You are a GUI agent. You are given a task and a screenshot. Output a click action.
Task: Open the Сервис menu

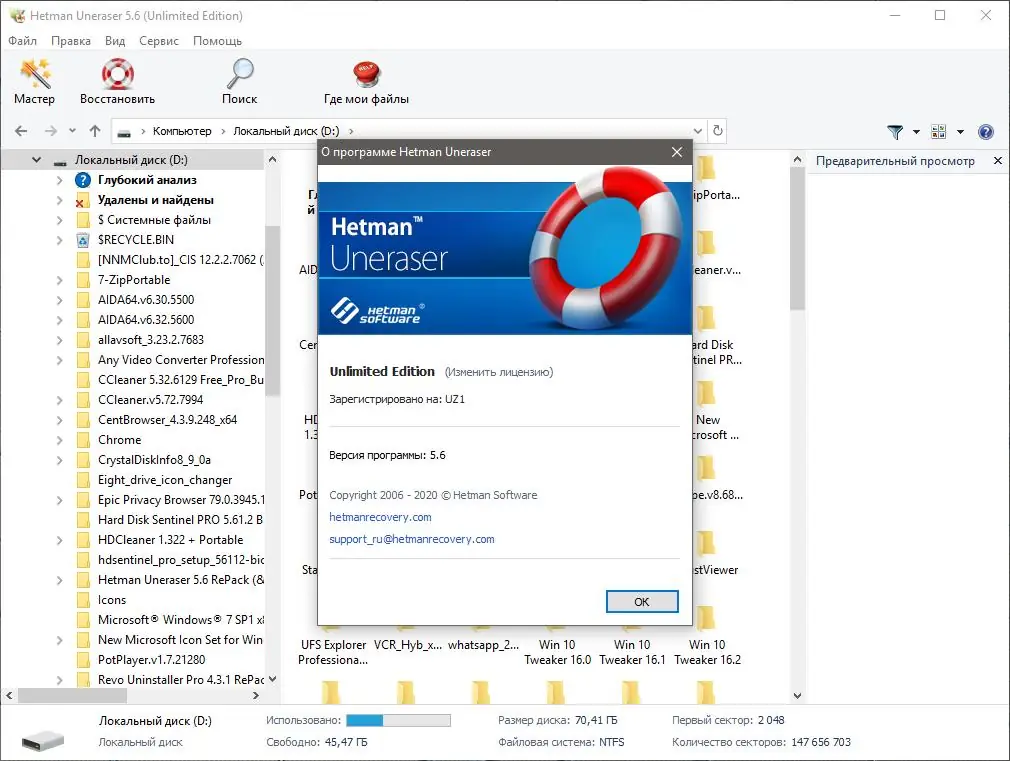(158, 41)
